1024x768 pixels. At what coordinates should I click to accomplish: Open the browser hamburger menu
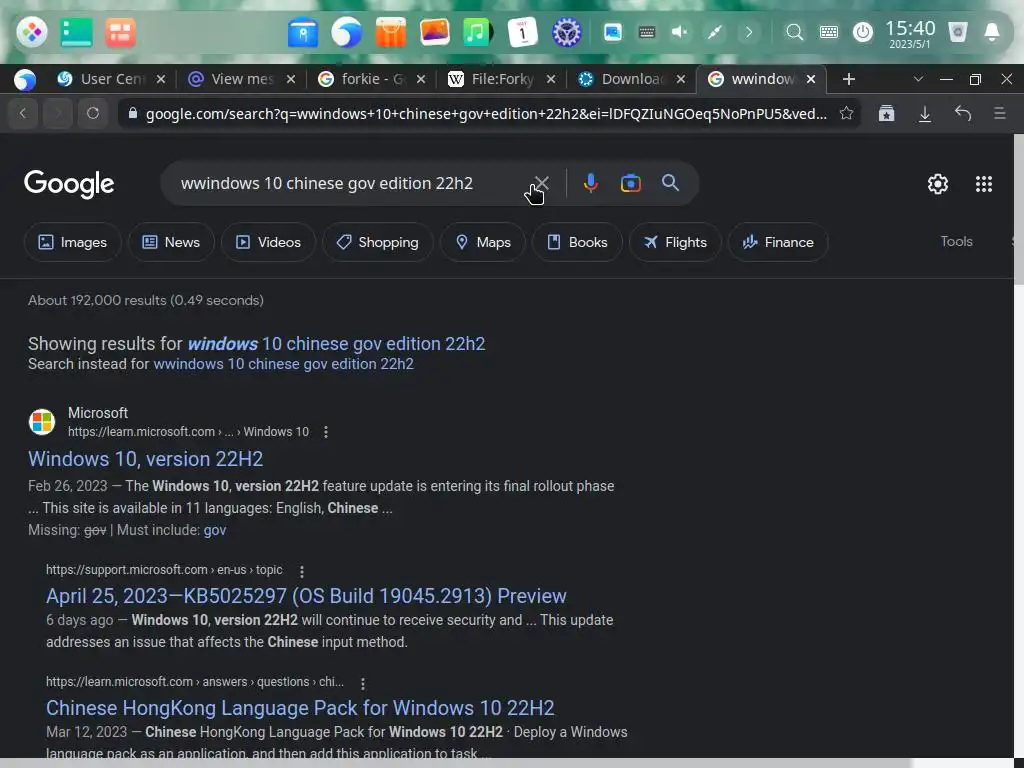tap(999, 113)
